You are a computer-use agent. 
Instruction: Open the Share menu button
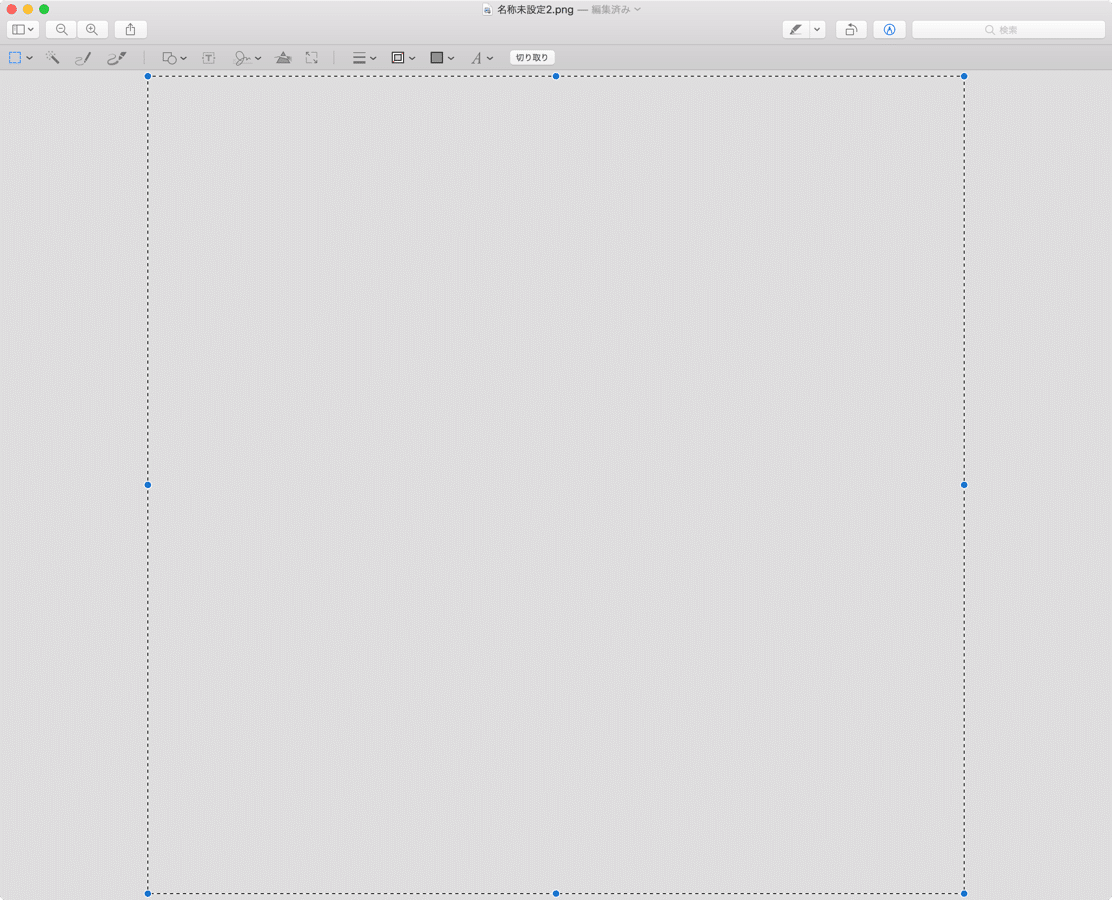pos(130,29)
